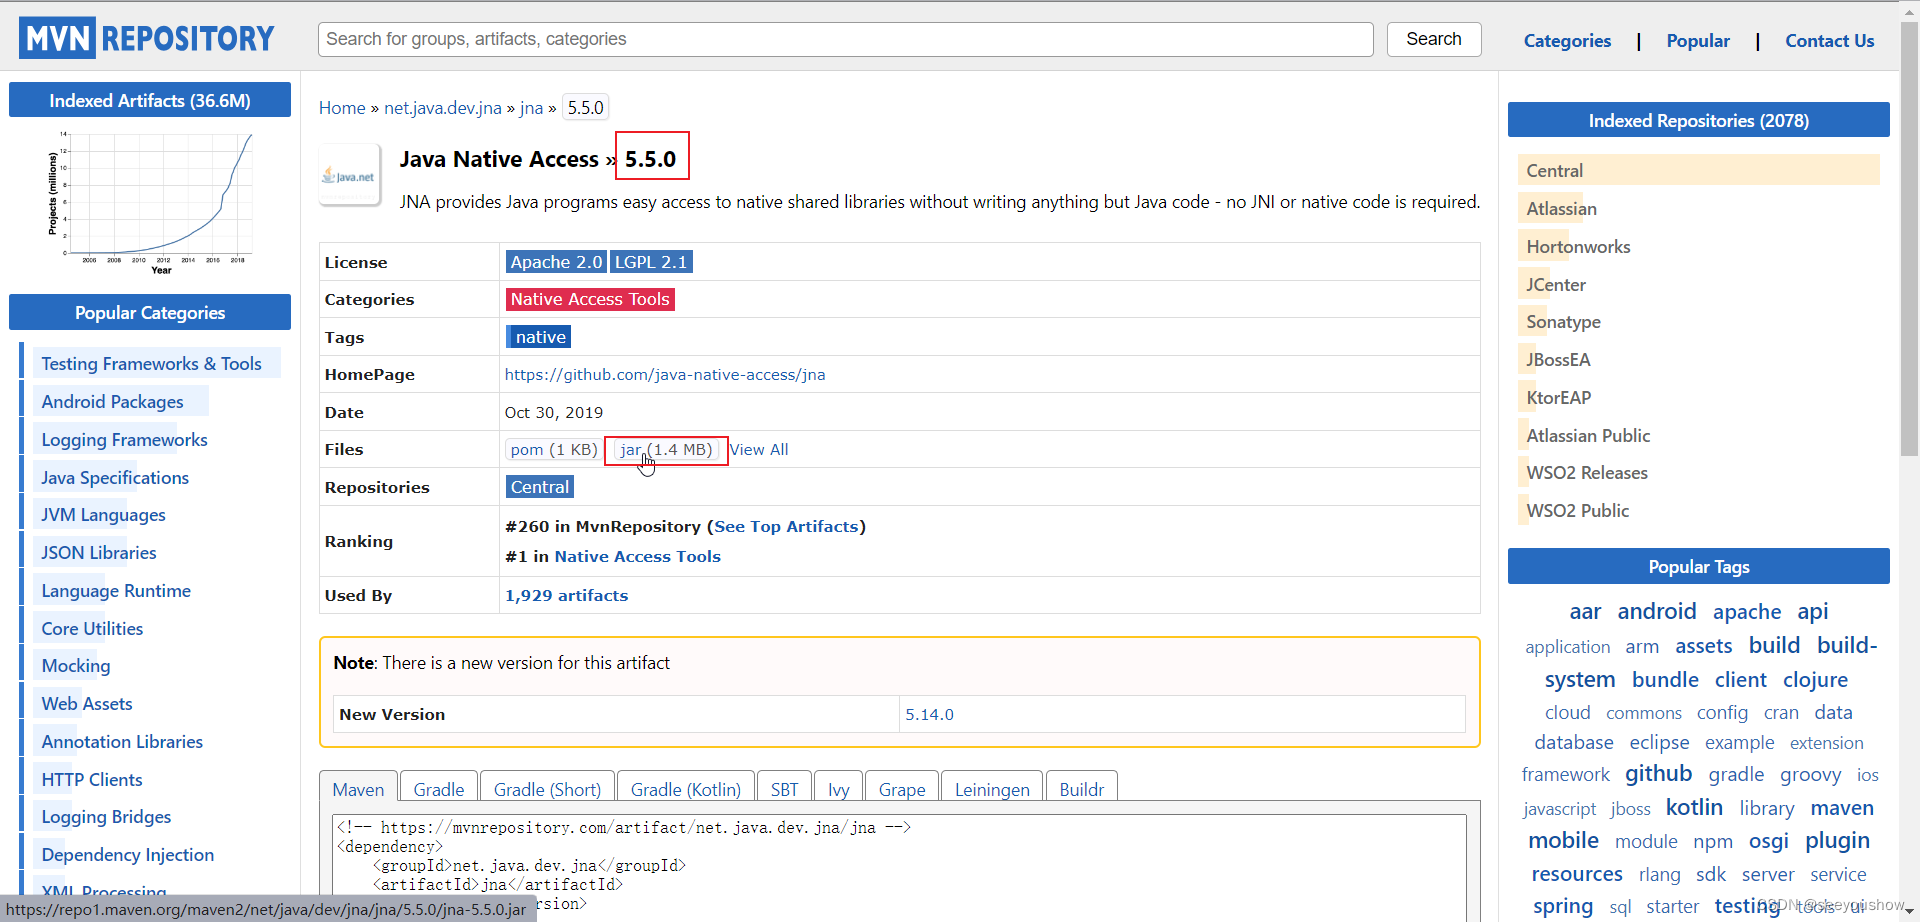Open the Popular top navigation link
Screen dimensions: 1920x922
(x=1698, y=41)
